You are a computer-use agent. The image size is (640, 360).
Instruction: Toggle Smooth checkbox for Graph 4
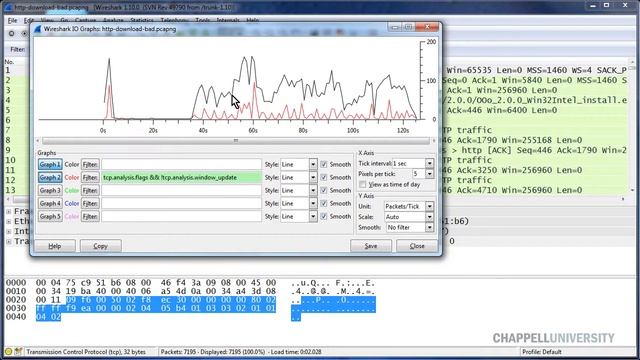coord(324,203)
